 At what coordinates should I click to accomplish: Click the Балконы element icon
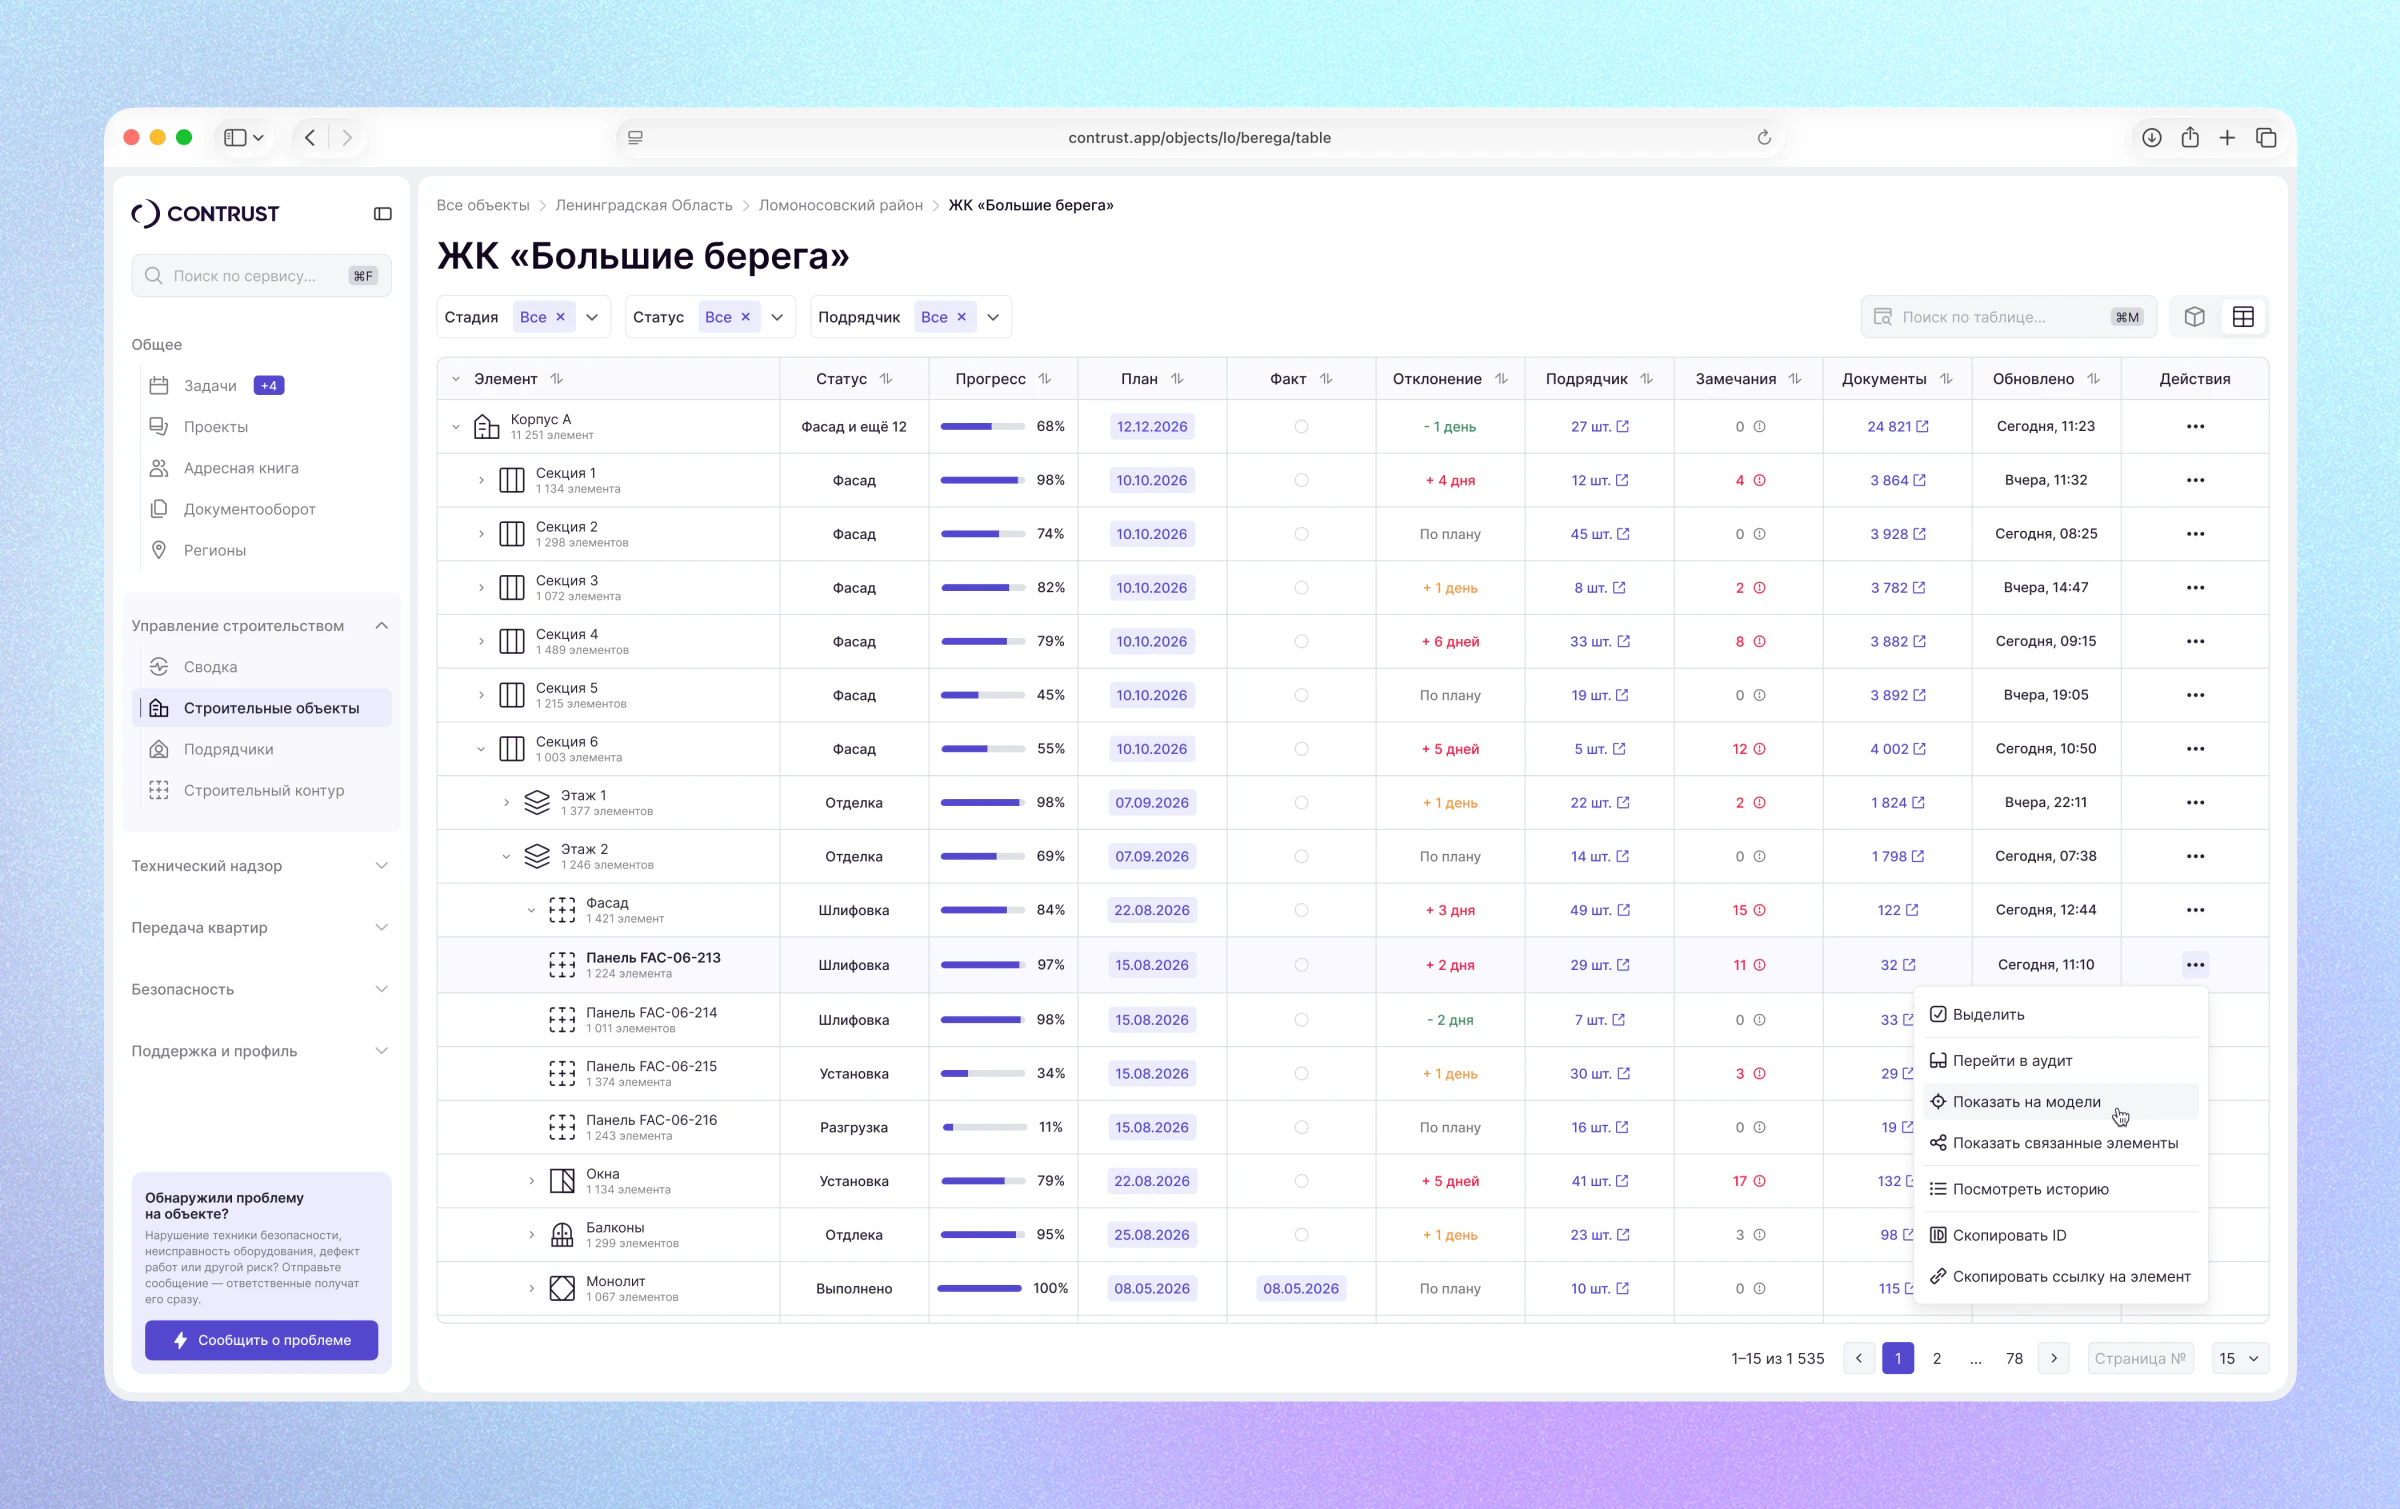(x=562, y=1235)
